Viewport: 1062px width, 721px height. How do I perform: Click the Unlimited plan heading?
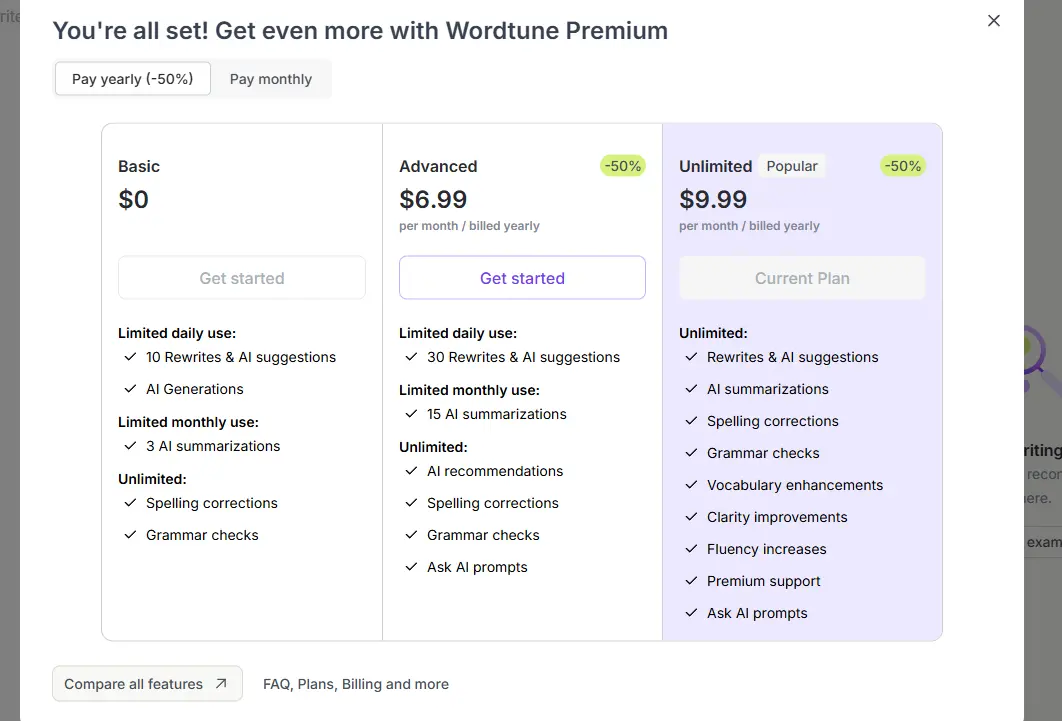tap(715, 166)
